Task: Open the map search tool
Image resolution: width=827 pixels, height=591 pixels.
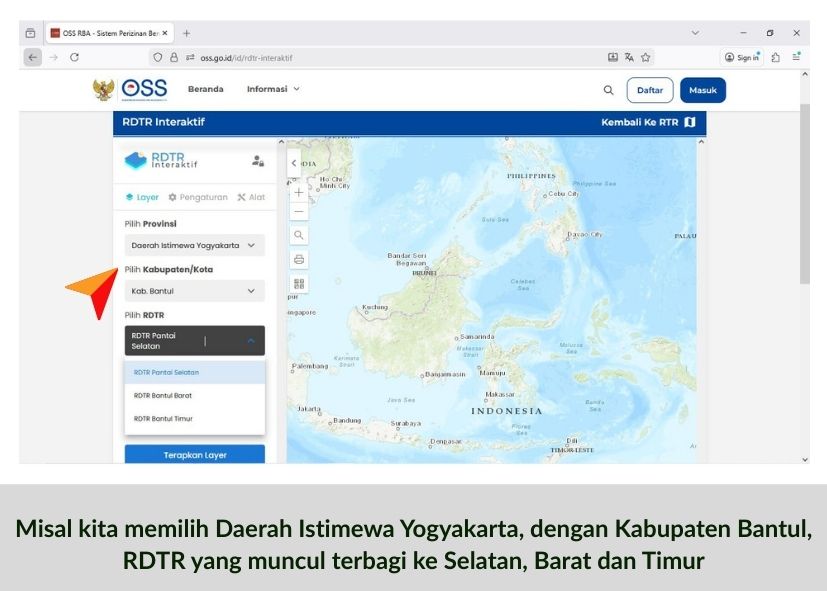Action: click(x=299, y=236)
